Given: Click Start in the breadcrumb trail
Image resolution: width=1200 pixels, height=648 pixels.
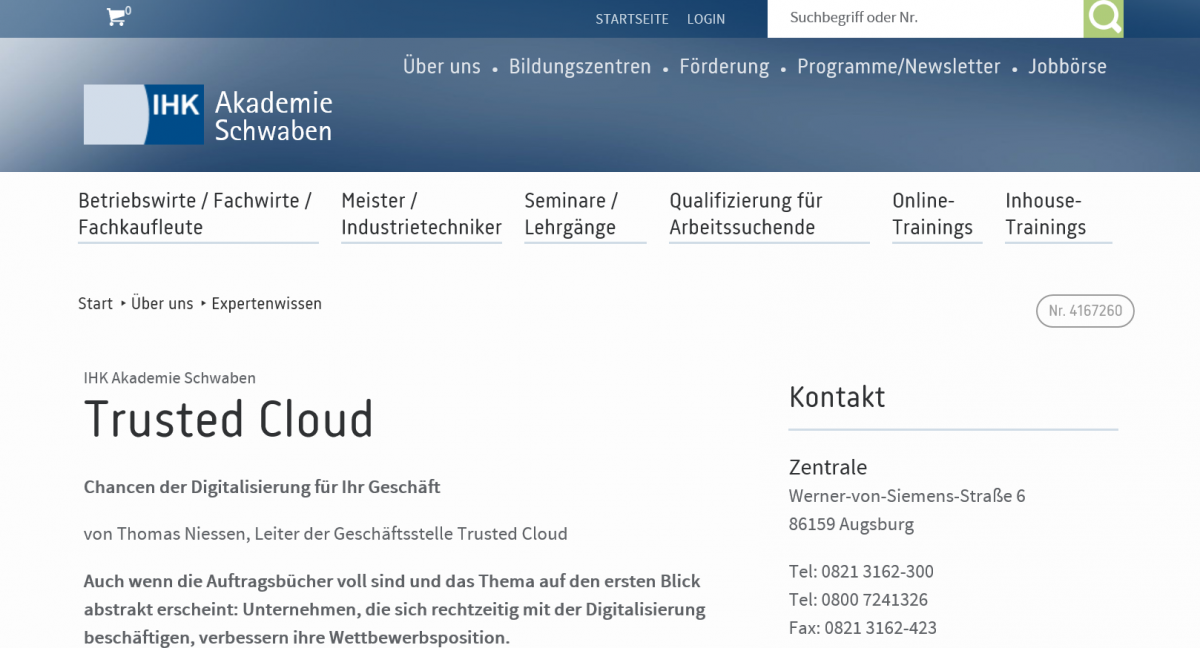Looking at the screenshot, I should coord(95,303).
